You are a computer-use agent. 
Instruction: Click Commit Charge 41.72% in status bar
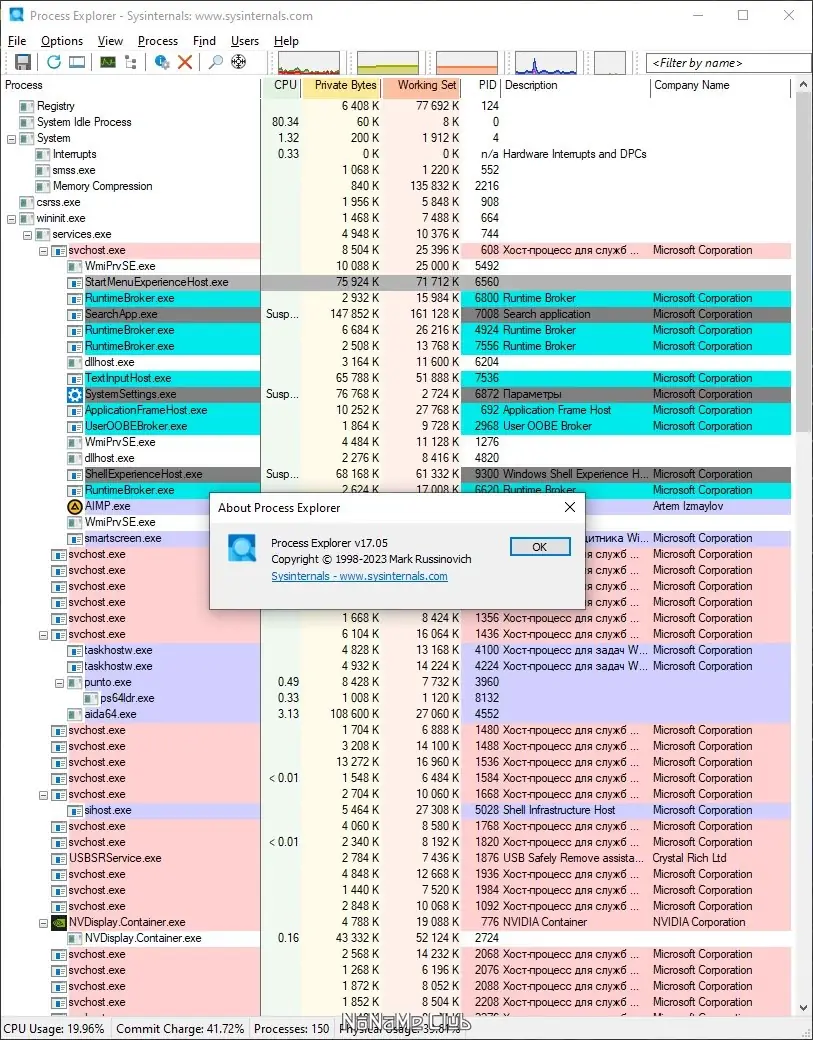[180, 1029]
